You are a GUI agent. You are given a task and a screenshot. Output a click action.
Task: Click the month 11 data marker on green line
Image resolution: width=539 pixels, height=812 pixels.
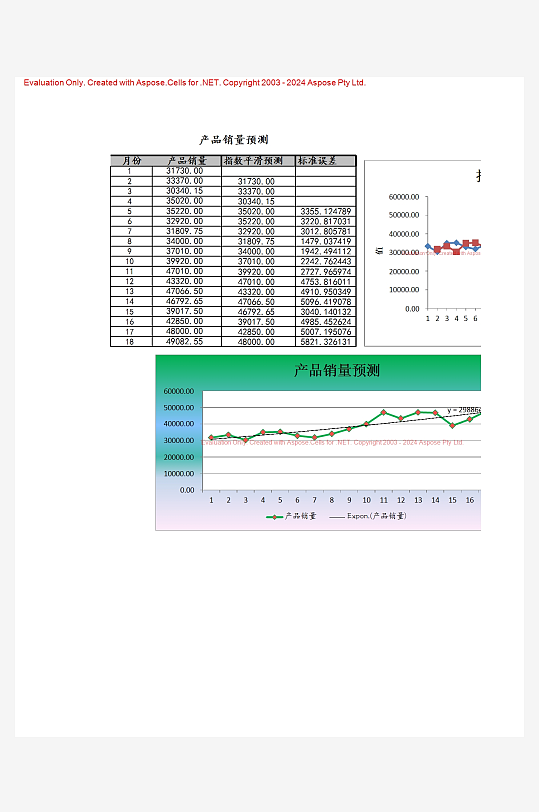[x=384, y=413]
